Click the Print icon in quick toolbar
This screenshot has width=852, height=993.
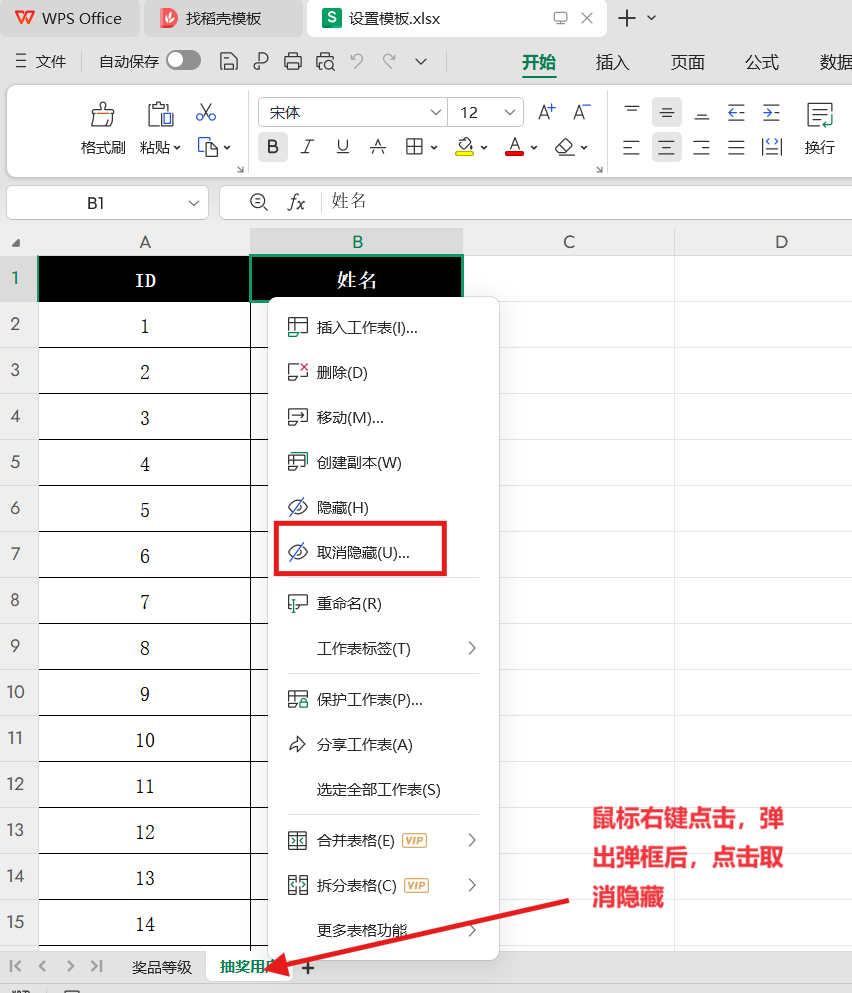293,62
